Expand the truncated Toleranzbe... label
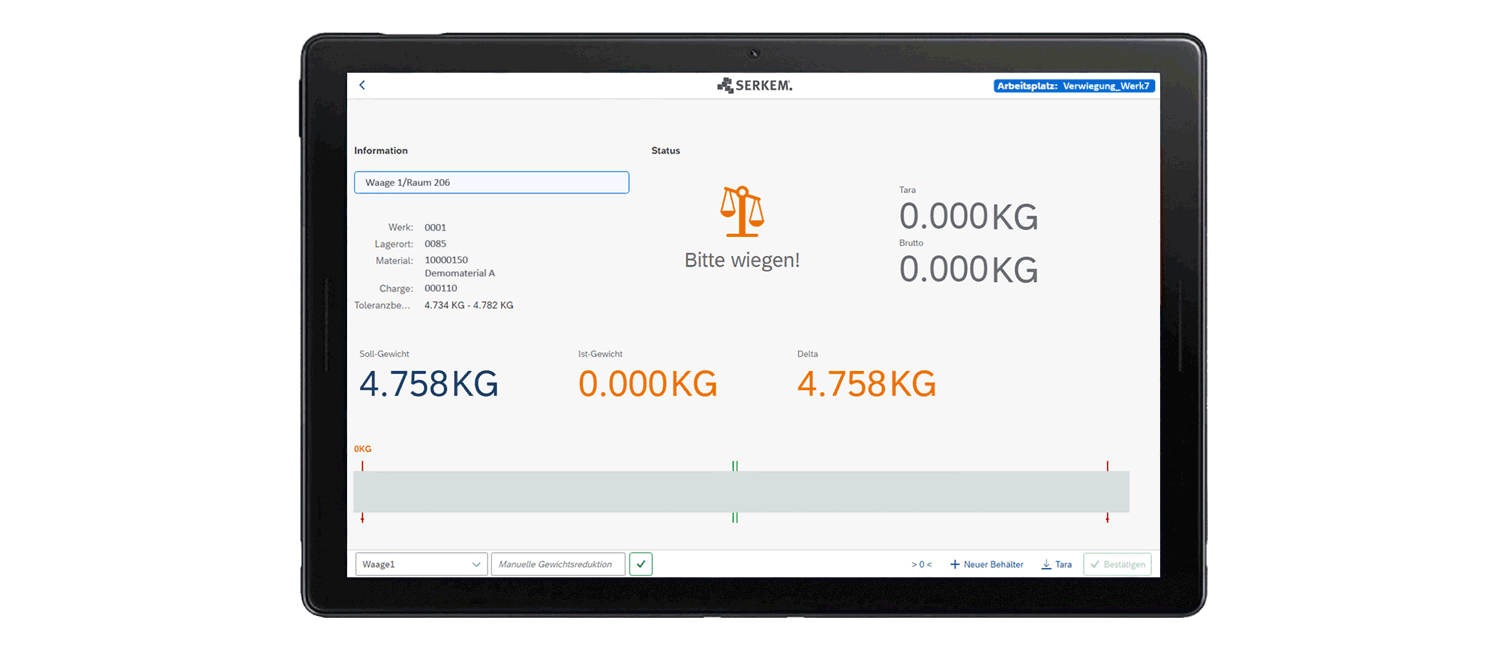The height and width of the screenshot is (650, 1500). (x=383, y=305)
